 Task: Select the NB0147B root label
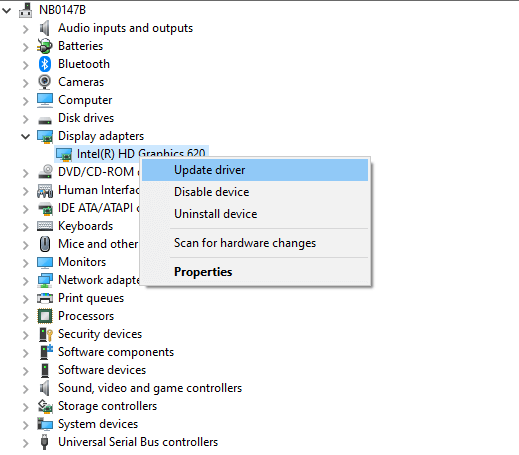pos(62,10)
